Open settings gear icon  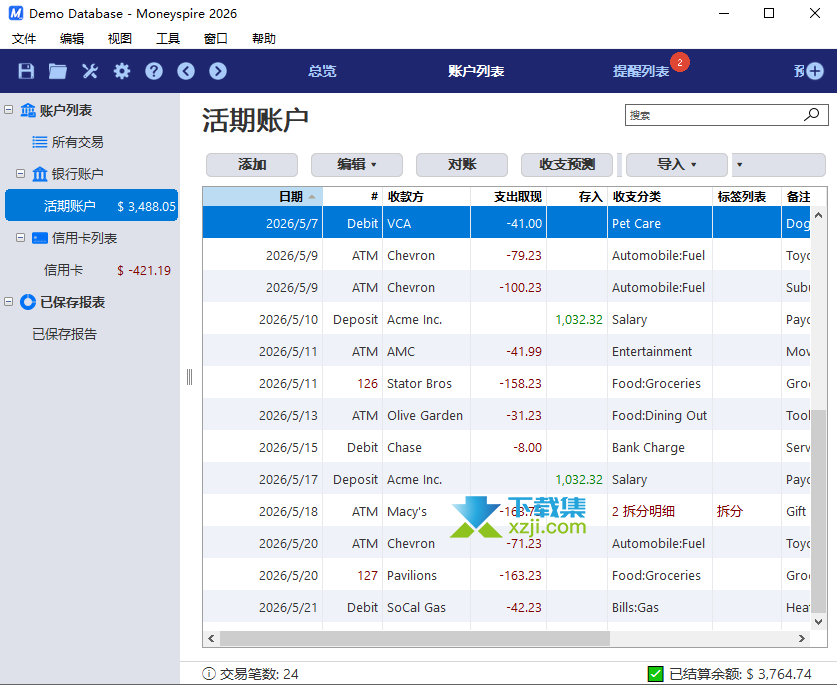[x=122, y=71]
